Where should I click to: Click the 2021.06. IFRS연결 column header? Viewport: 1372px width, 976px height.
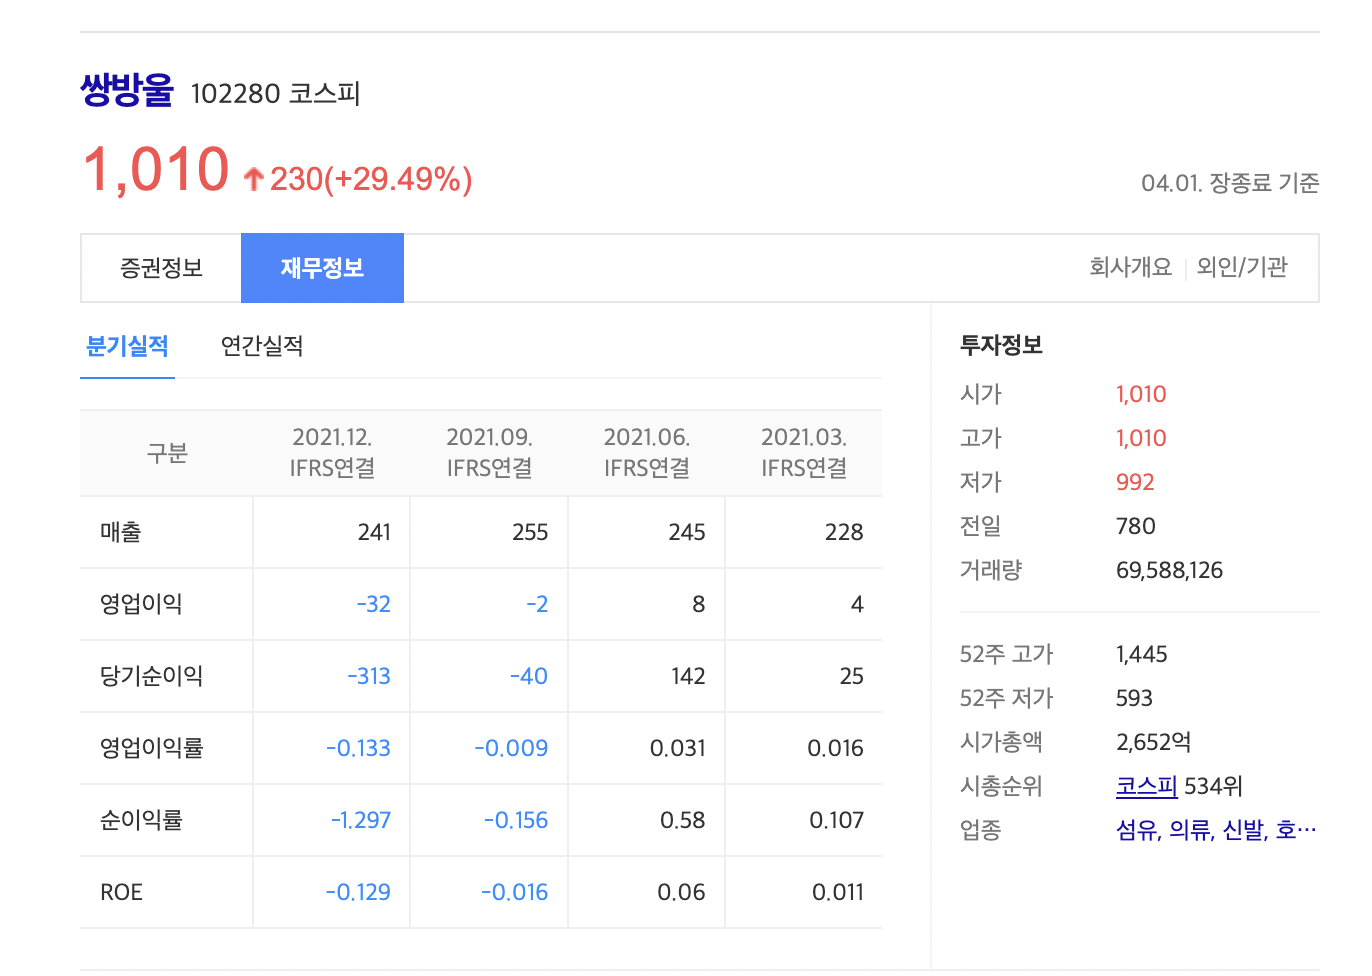pyautogui.click(x=647, y=453)
